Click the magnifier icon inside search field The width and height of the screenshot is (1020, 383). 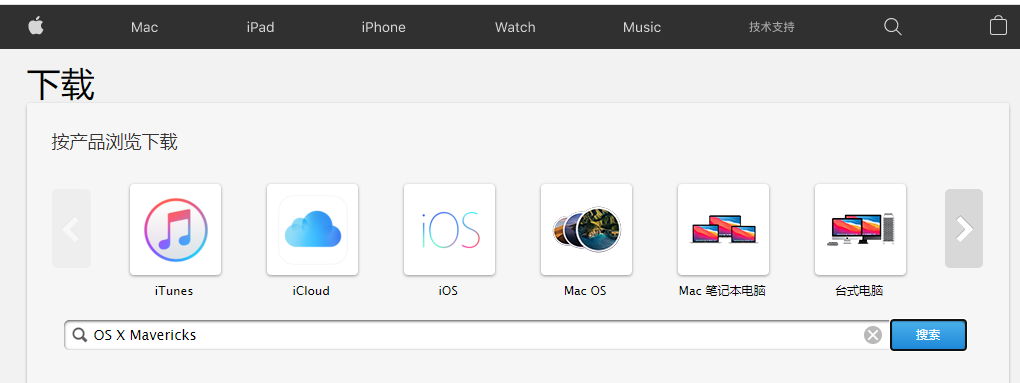(x=80, y=336)
